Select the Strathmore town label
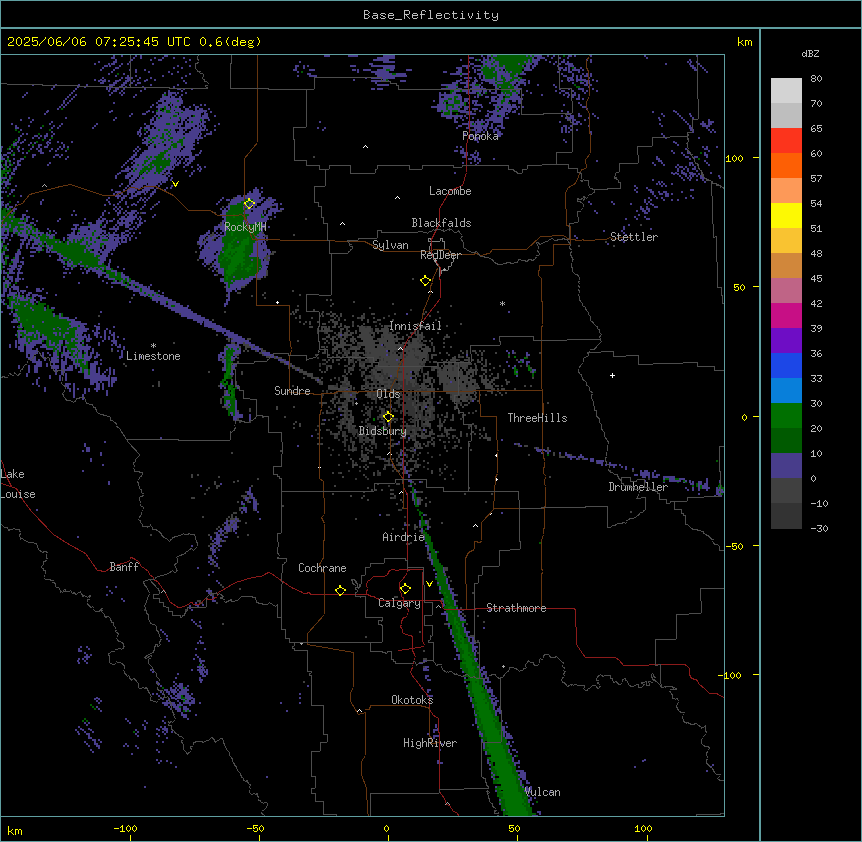 click(516, 608)
